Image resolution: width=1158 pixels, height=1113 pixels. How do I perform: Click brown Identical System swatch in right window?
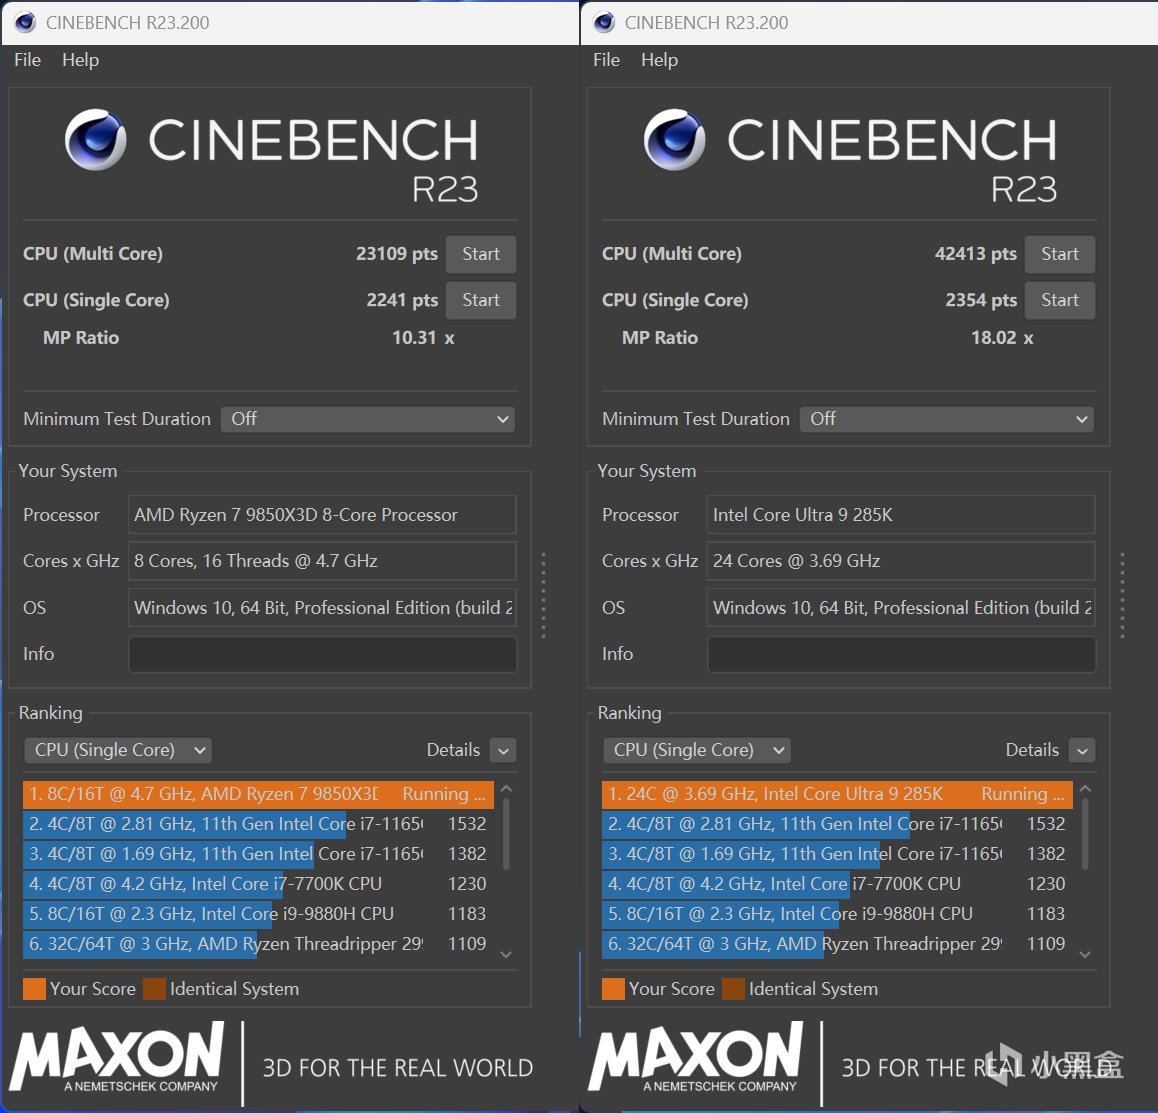coord(733,989)
